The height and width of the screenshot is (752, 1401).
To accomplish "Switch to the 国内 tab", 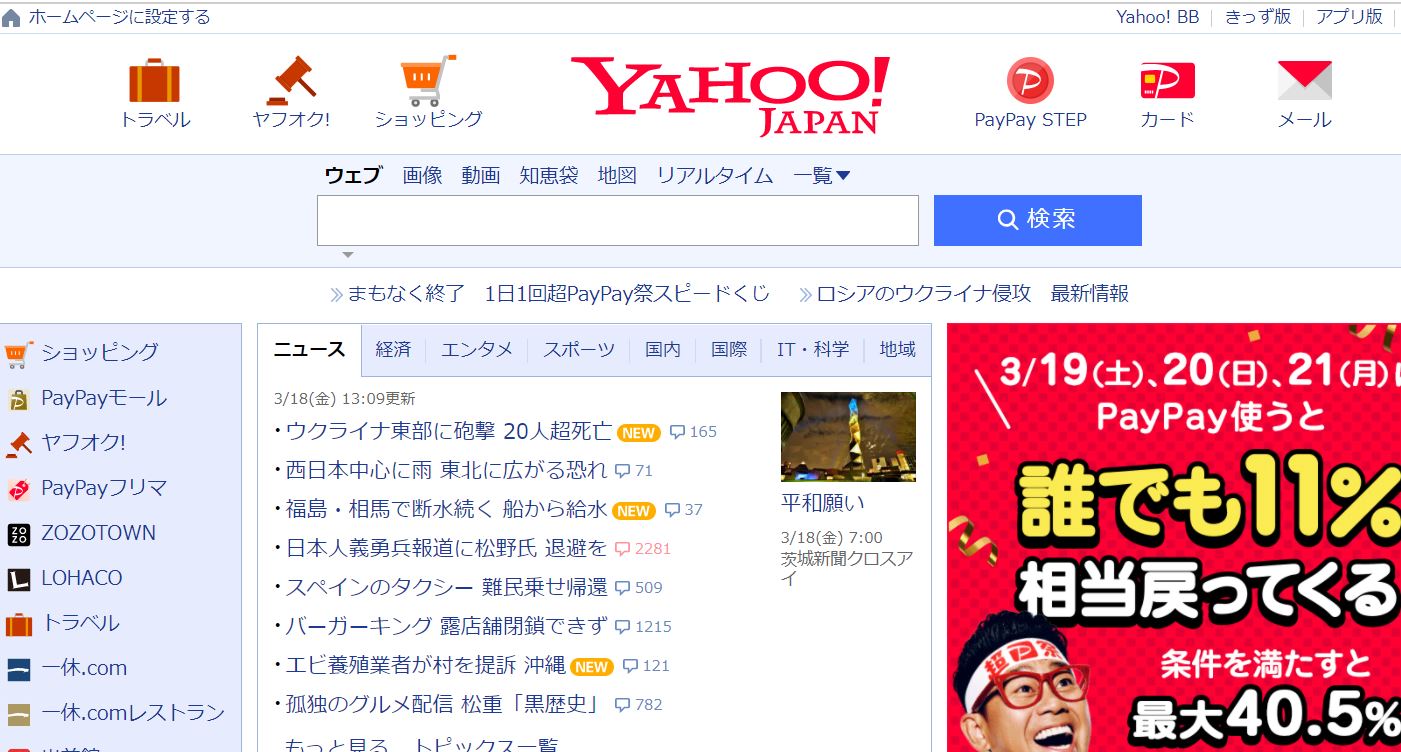I will point(663,350).
